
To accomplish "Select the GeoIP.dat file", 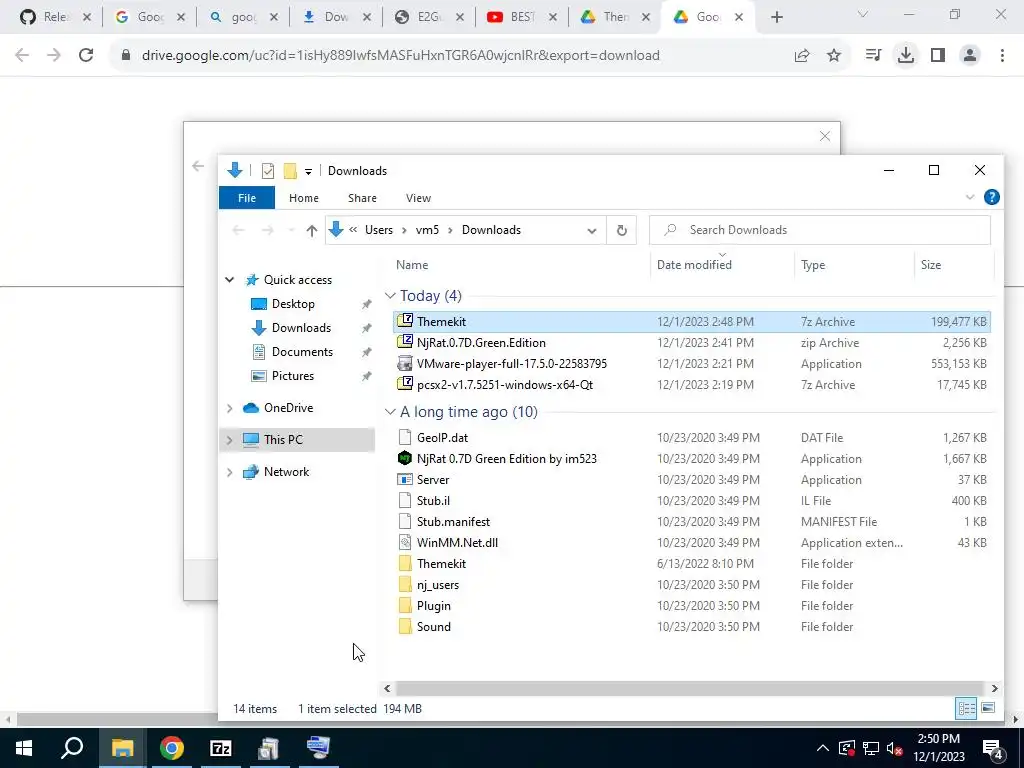I will 692,438.
